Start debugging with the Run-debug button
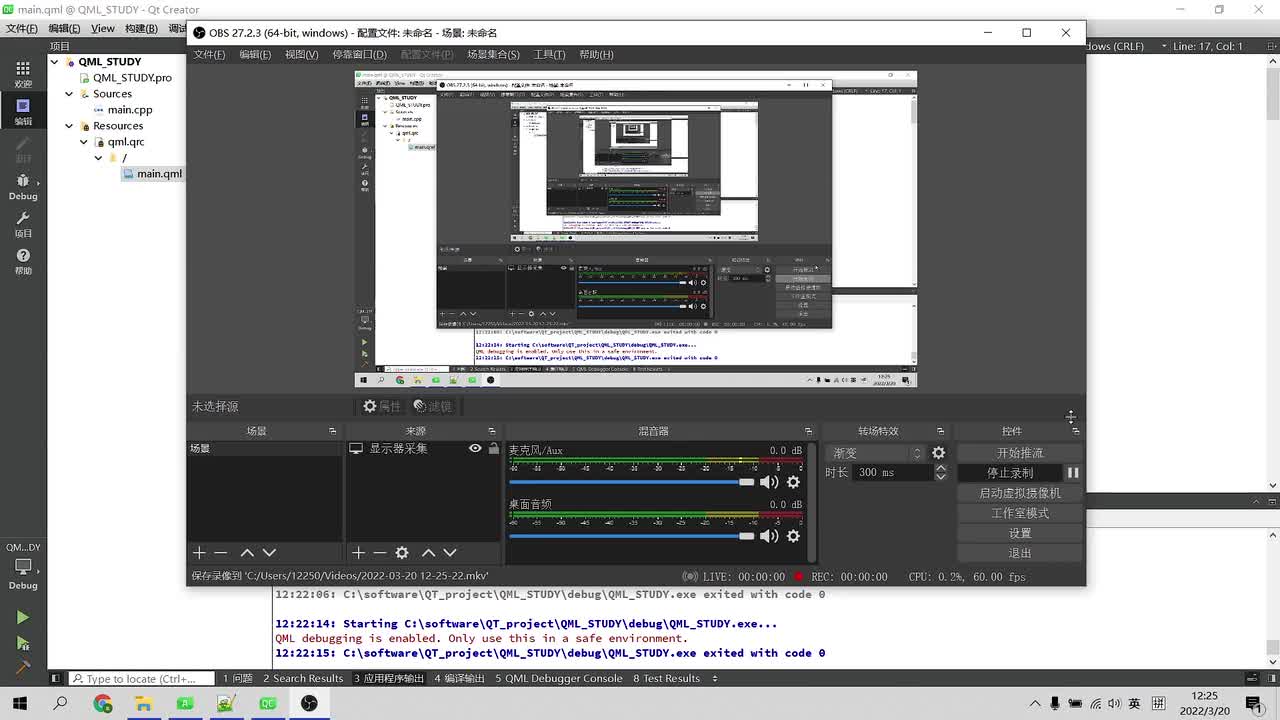1280x720 pixels. coord(23,643)
